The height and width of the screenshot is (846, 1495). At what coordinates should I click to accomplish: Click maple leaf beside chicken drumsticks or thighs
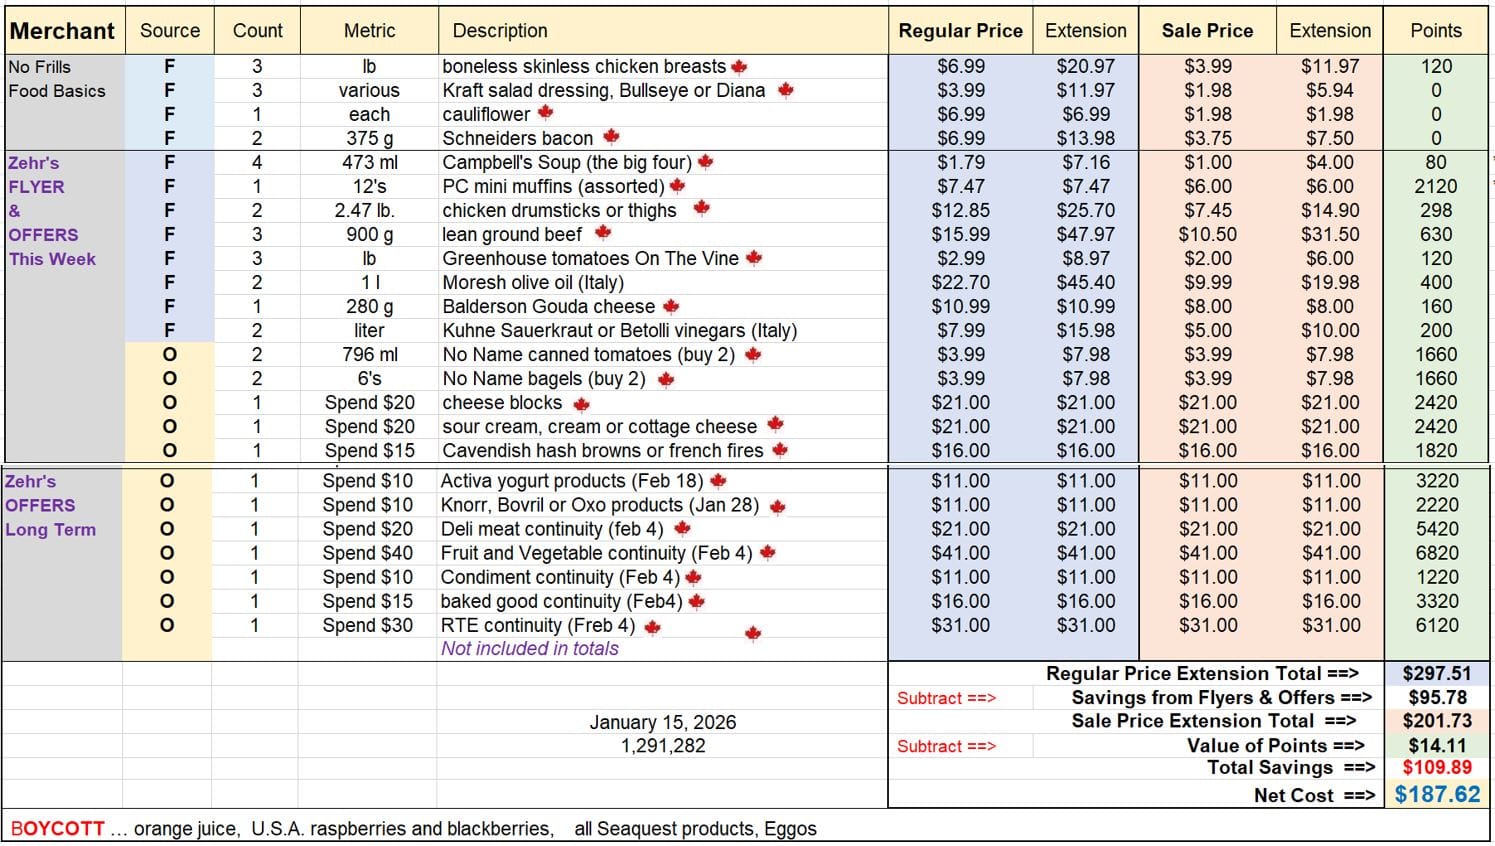tap(701, 208)
